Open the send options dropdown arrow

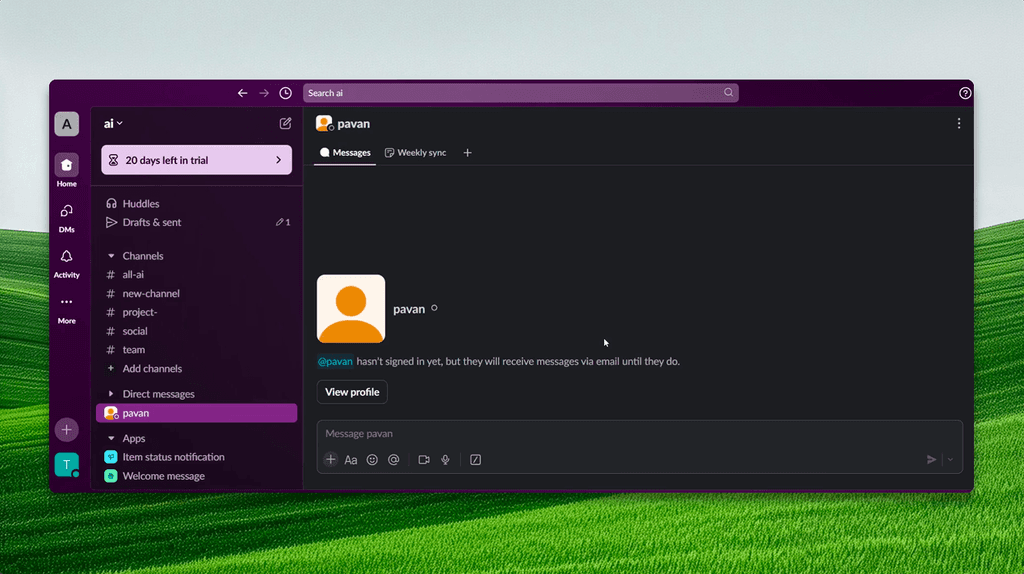pyautogui.click(x=950, y=460)
